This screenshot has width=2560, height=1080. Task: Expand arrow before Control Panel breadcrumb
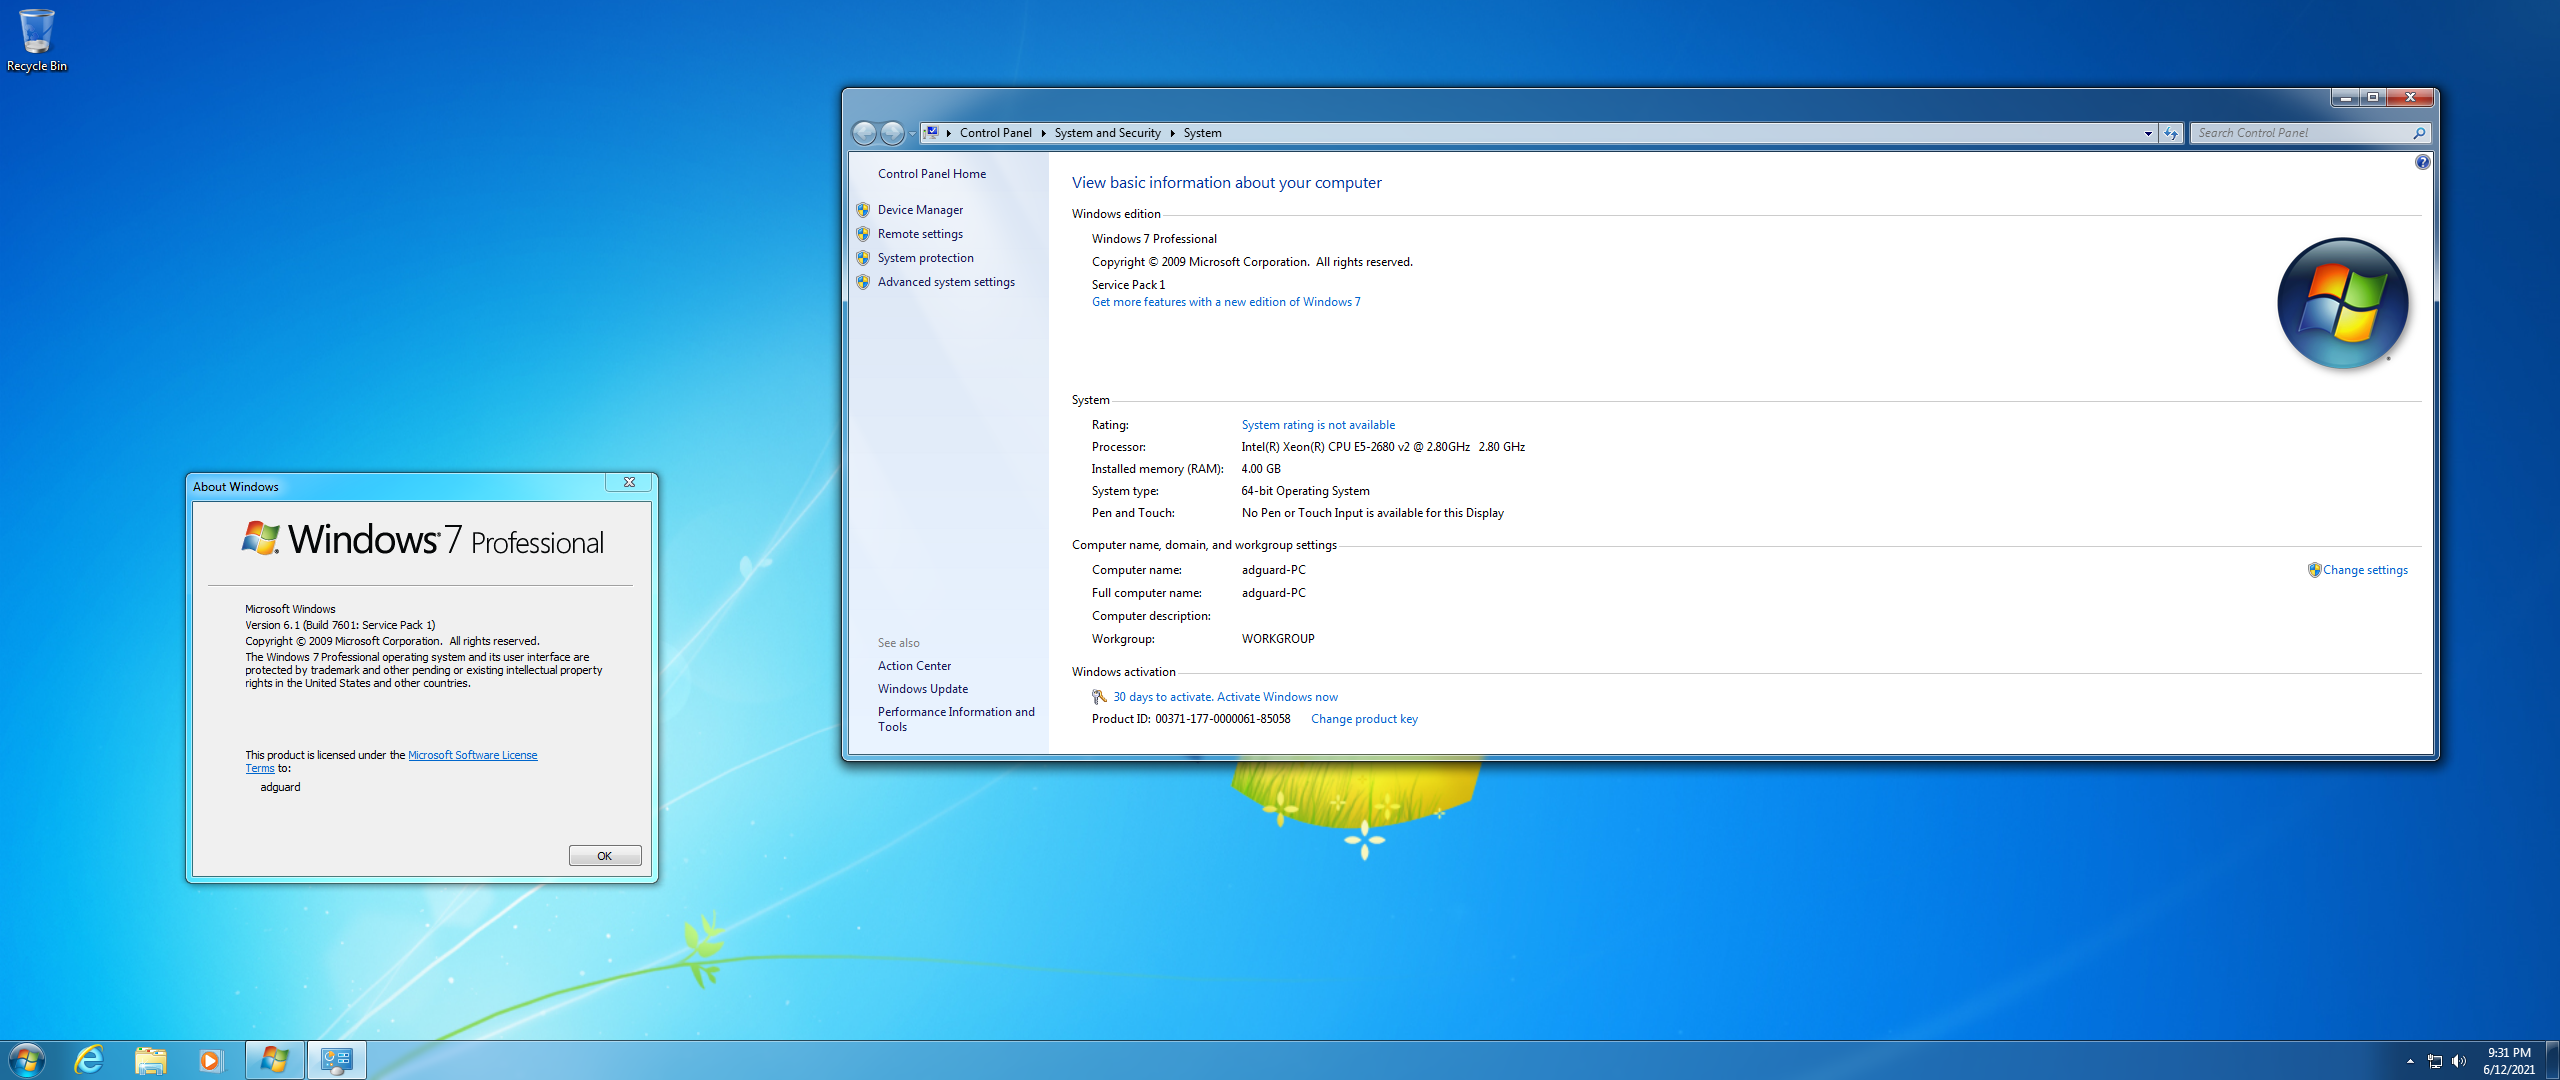pyautogui.click(x=948, y=133)
